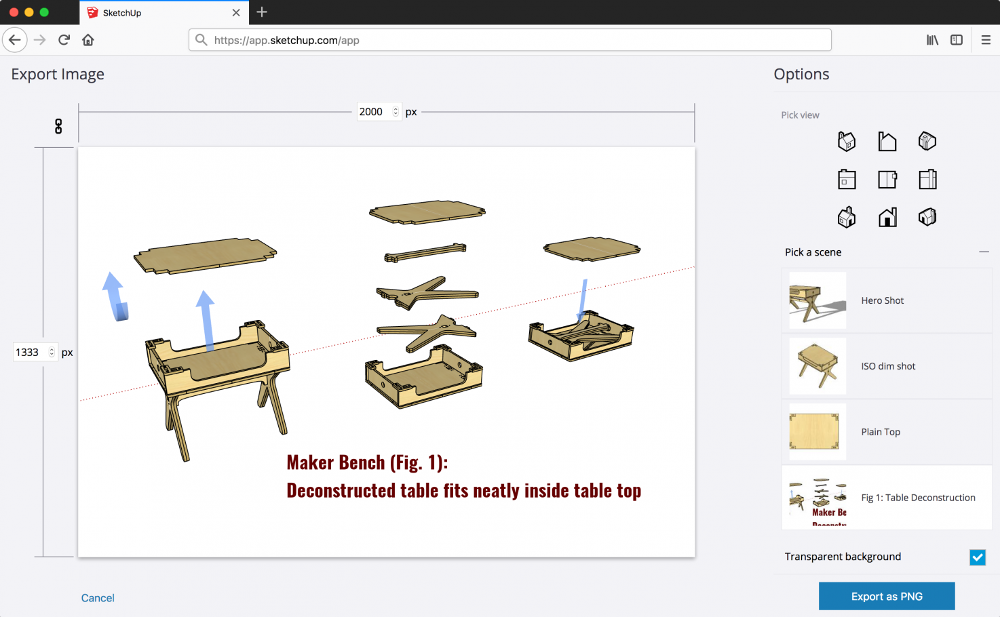Pick the middle-right side view icon
Screen dimensions: 1000x617
click(x=927, y=179)
